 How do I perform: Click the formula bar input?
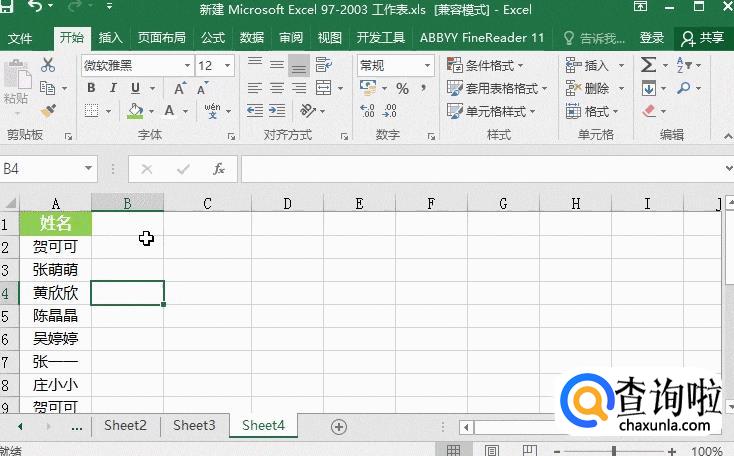click(482, 169)
